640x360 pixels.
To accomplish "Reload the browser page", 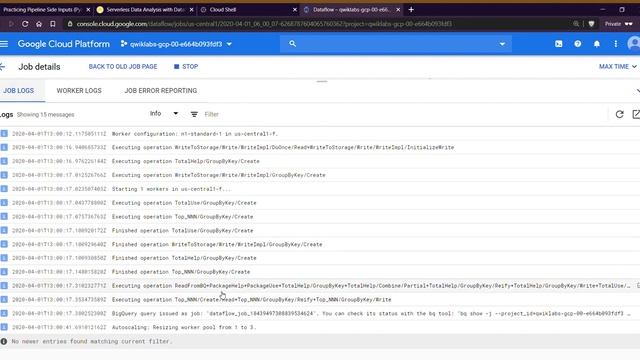I will click(x=25, y=24).
